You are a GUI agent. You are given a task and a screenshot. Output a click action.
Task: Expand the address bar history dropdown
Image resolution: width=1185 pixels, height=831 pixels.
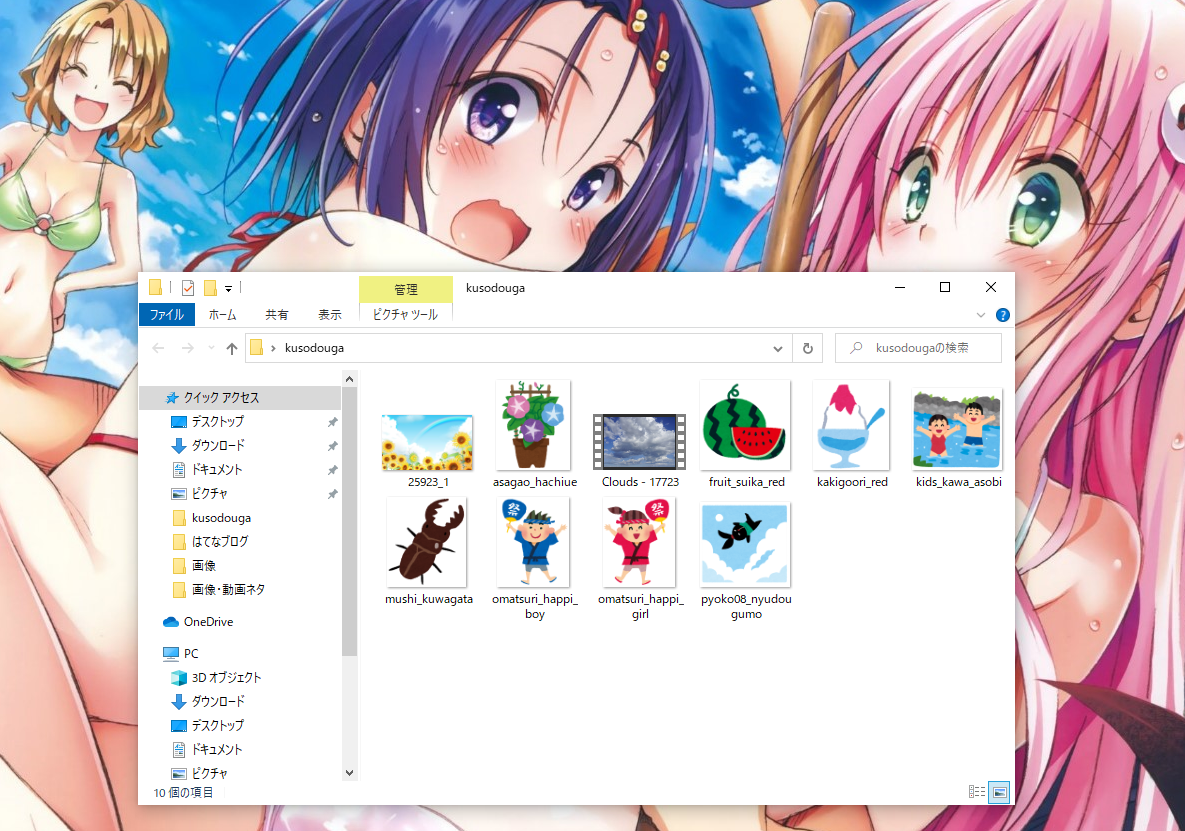click(778, 348)
